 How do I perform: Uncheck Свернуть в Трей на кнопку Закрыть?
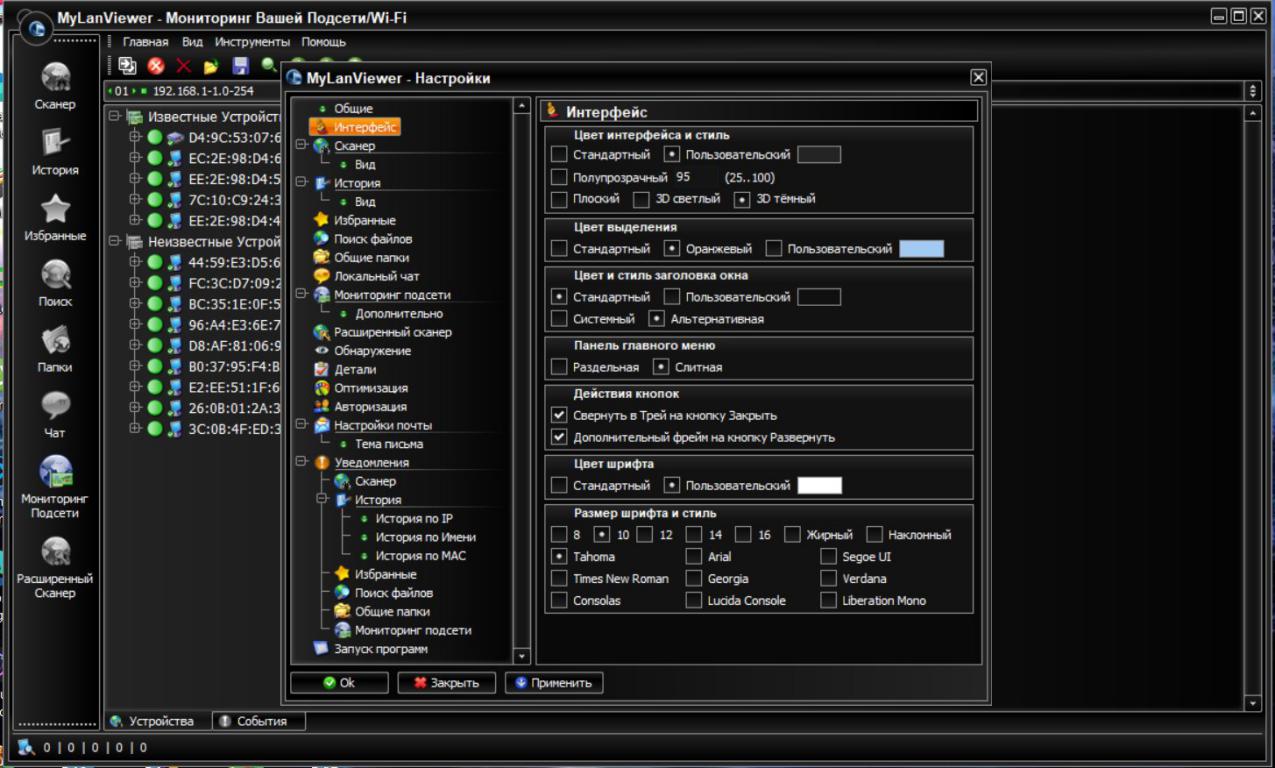(559, 415)
